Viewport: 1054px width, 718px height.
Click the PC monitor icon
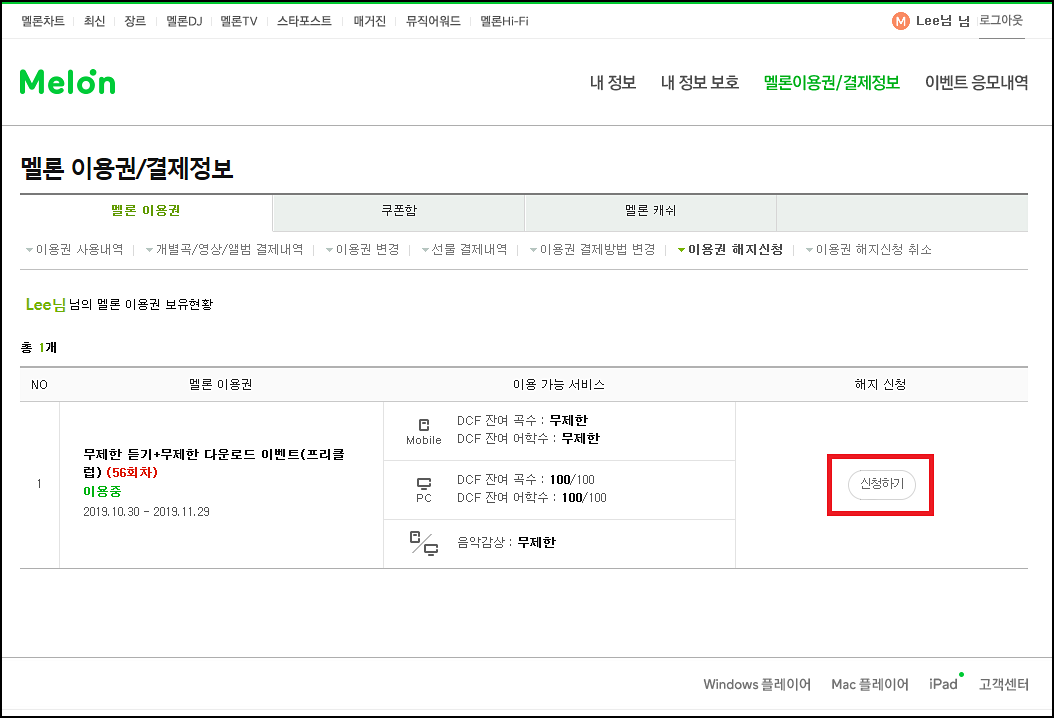pyautogui.click(x=423, y=483)
